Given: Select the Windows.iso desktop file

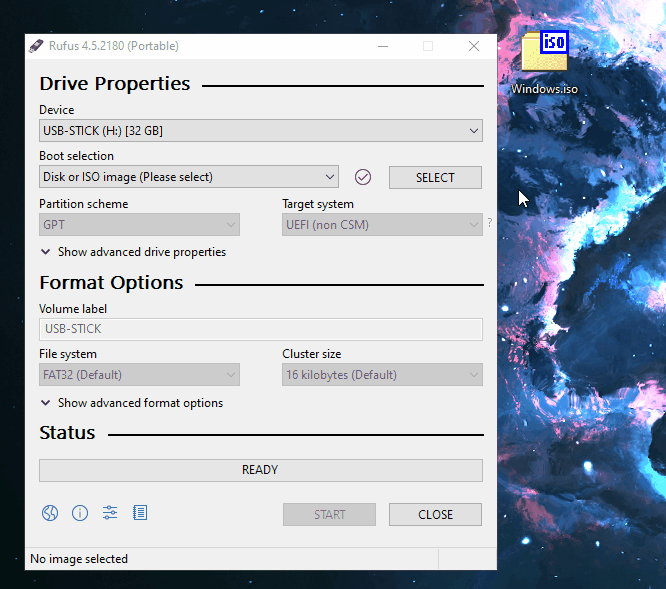Looking at the screenshot, I should [545, 63].
